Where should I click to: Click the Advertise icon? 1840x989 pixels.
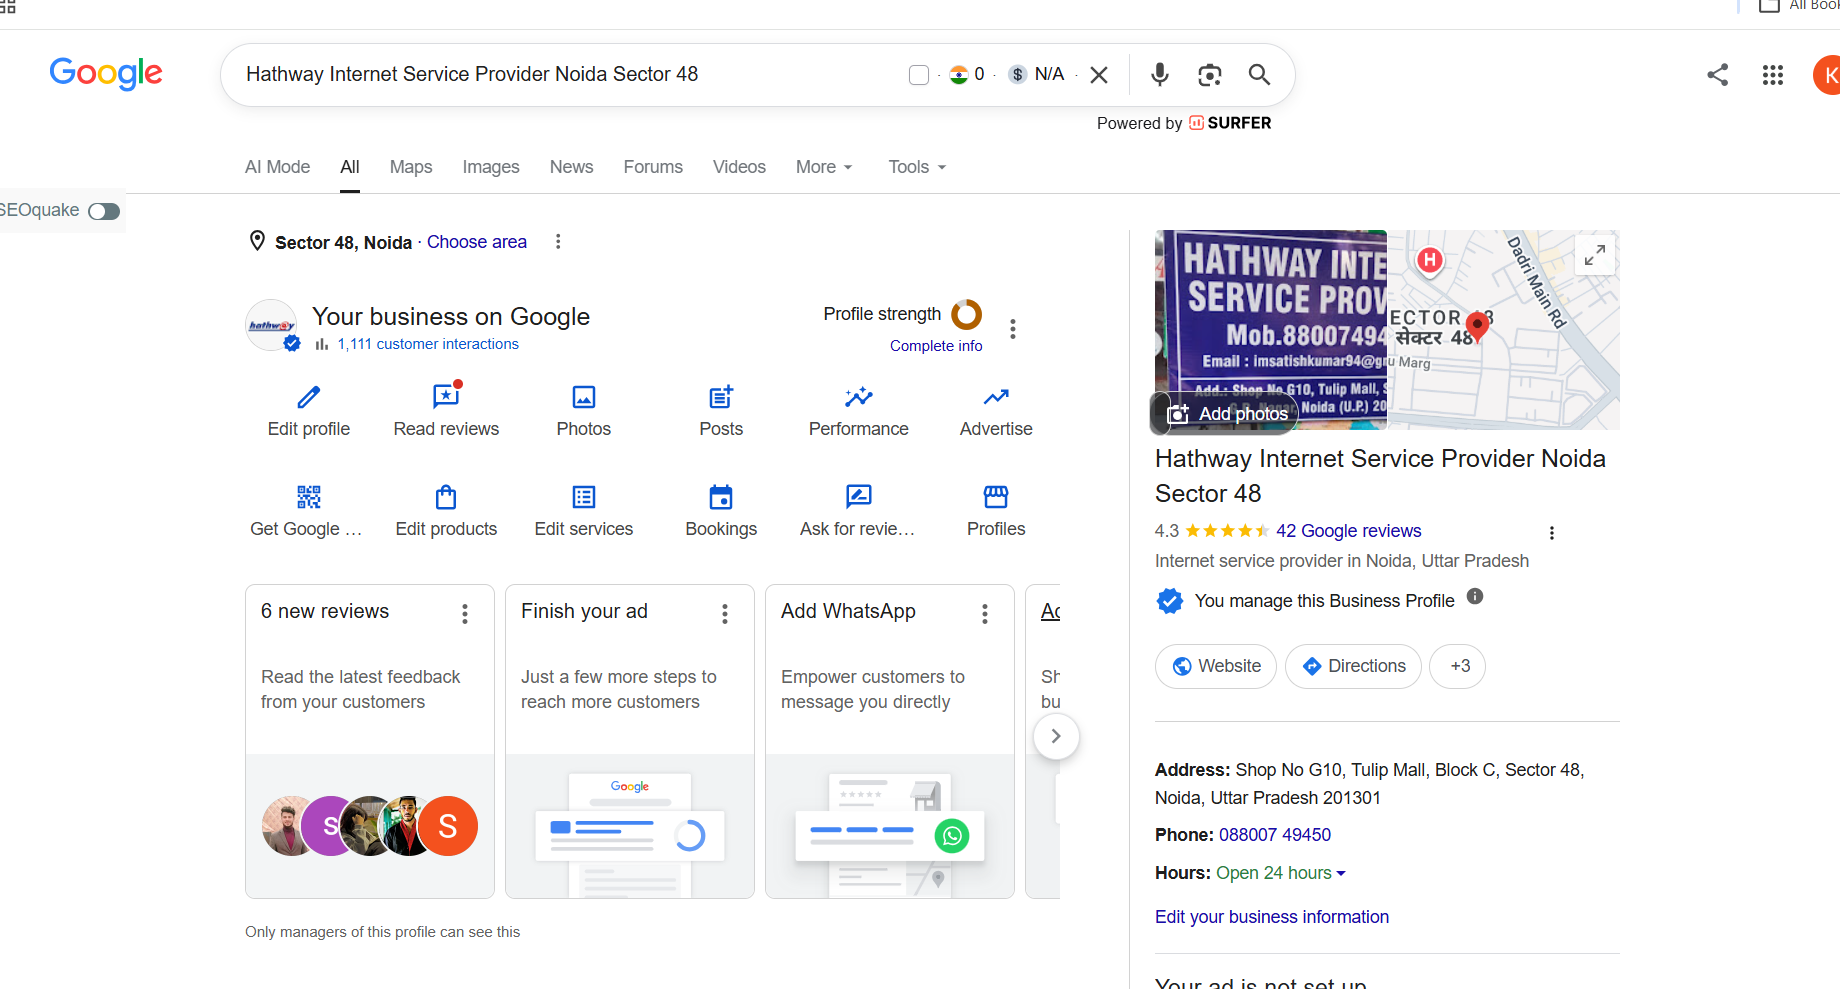click(x=996, y=397)
